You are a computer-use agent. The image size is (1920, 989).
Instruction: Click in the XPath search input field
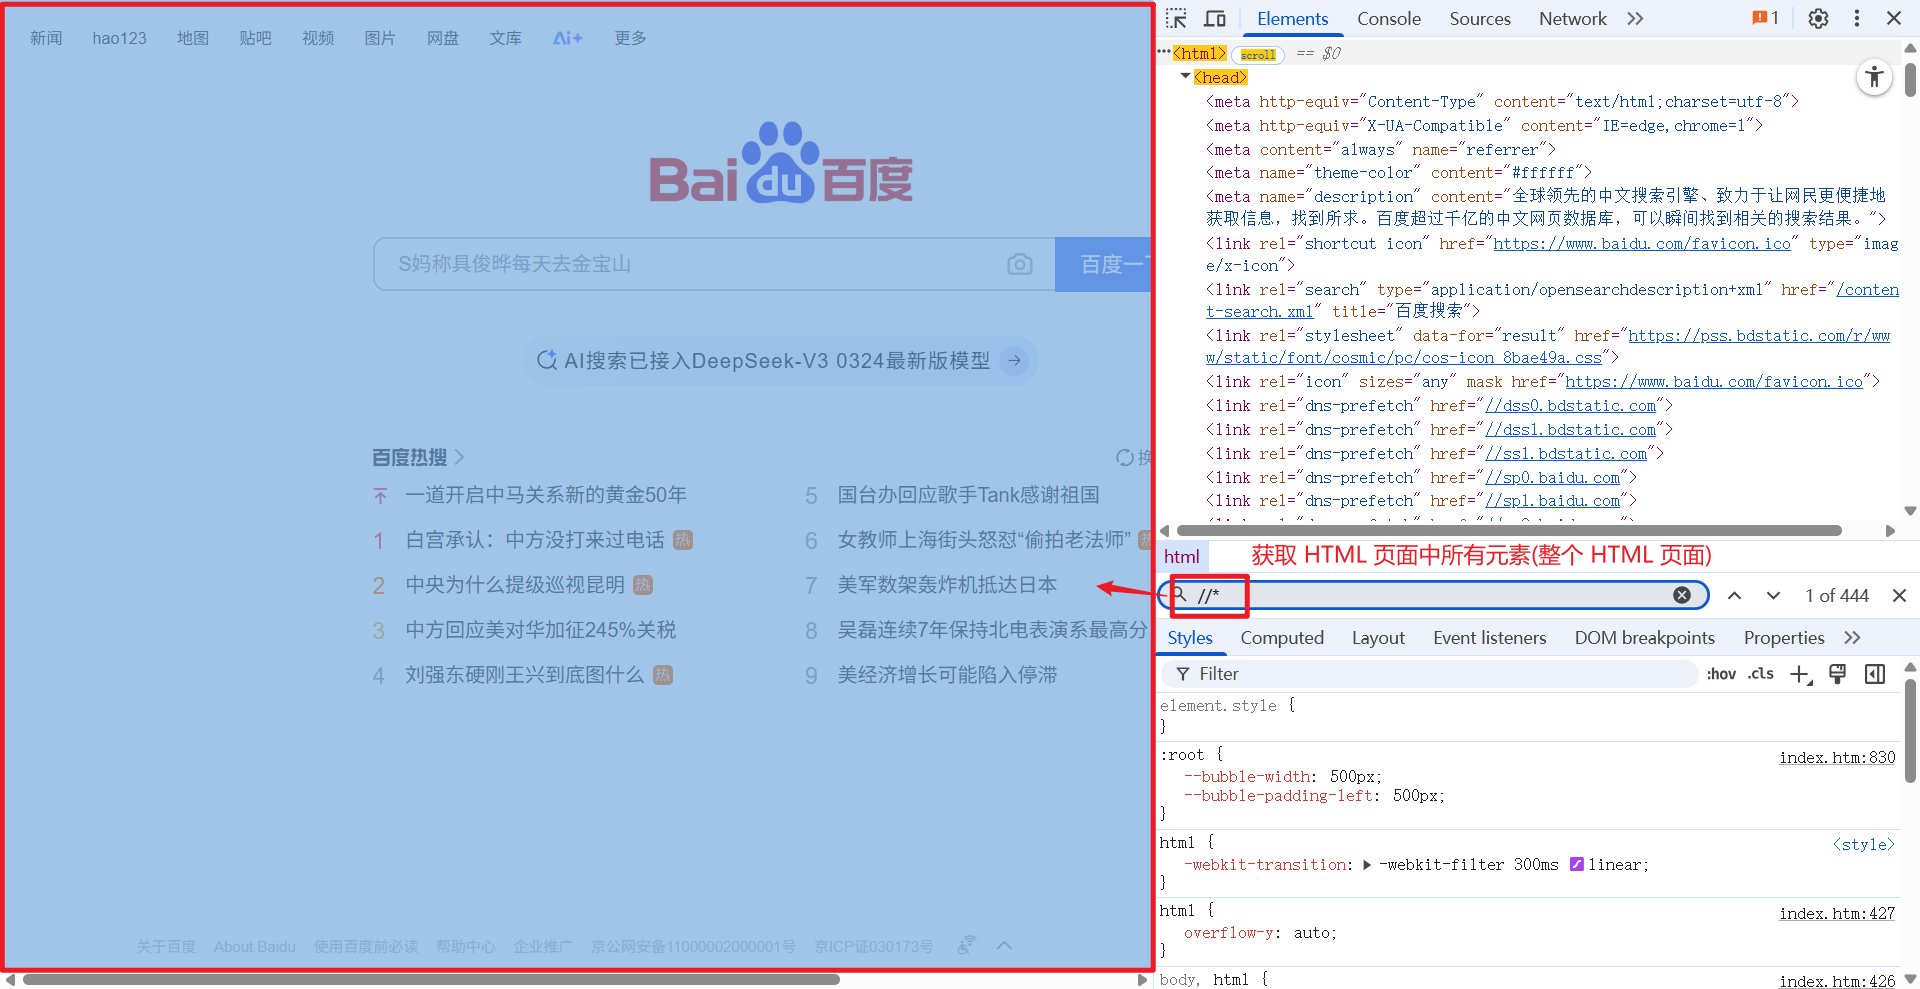pos(1435,595)
